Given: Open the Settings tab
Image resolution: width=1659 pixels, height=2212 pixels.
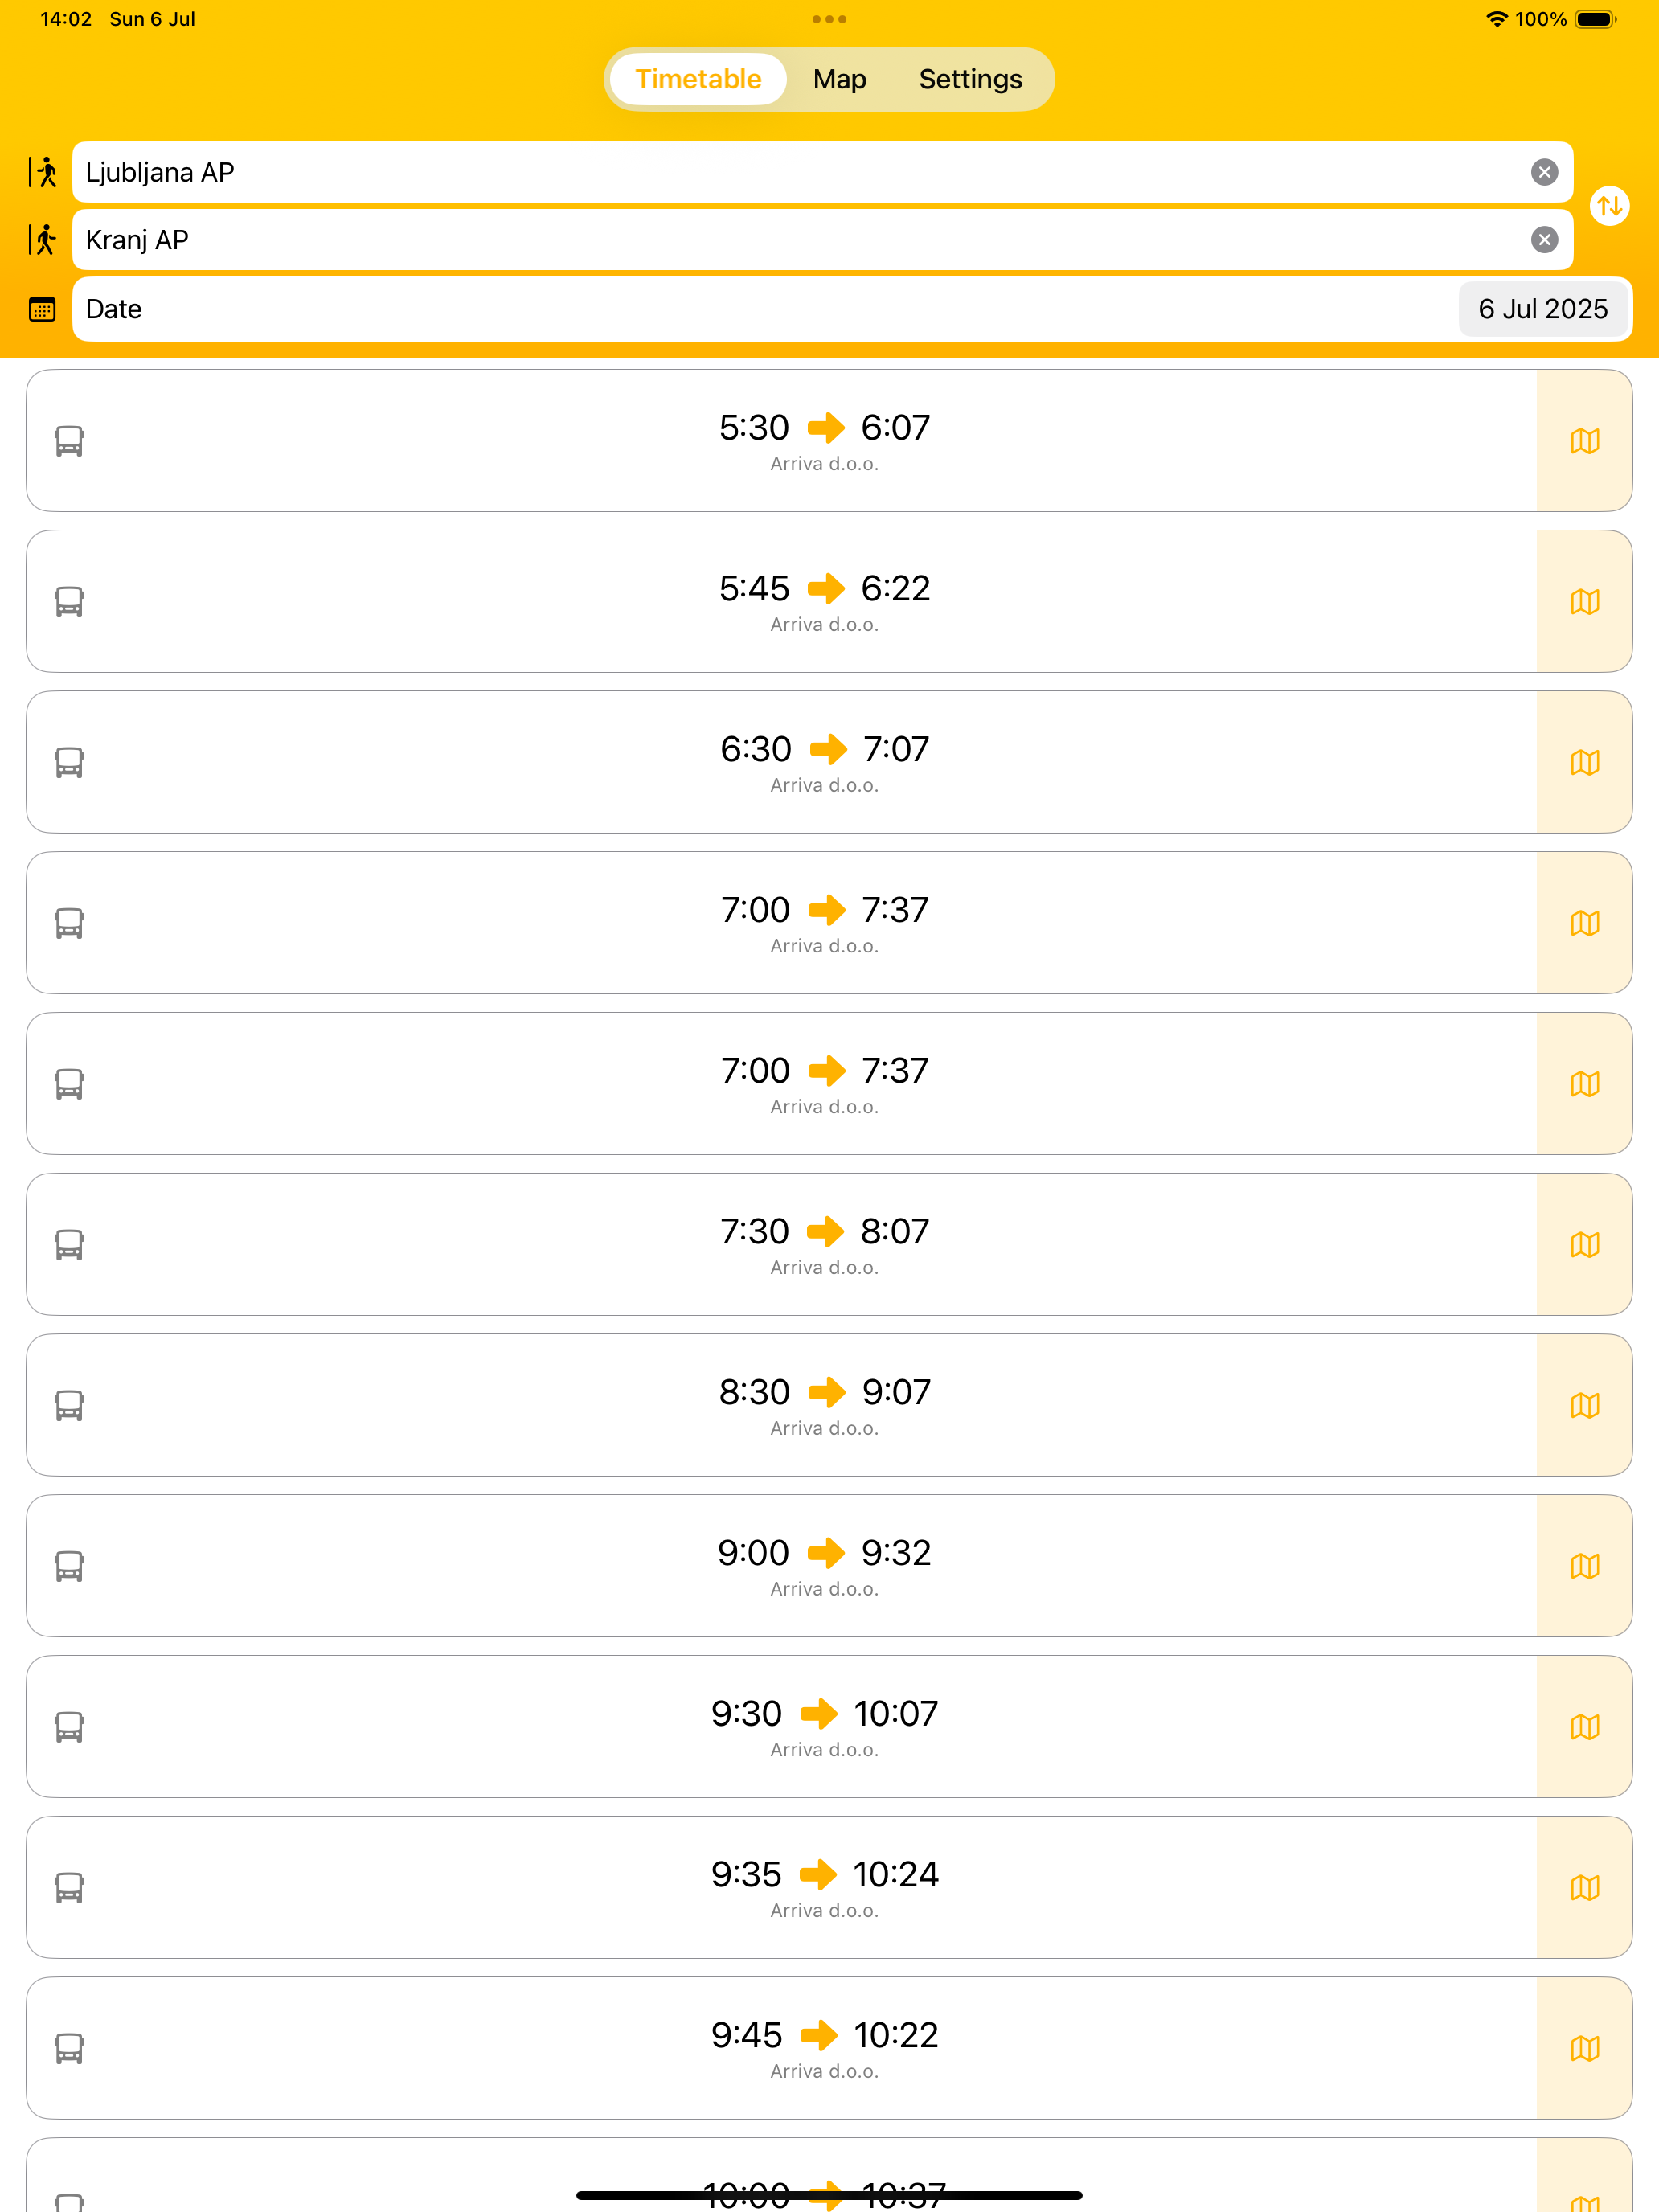Looking at the screenshot, I should (x=970, y=79).
